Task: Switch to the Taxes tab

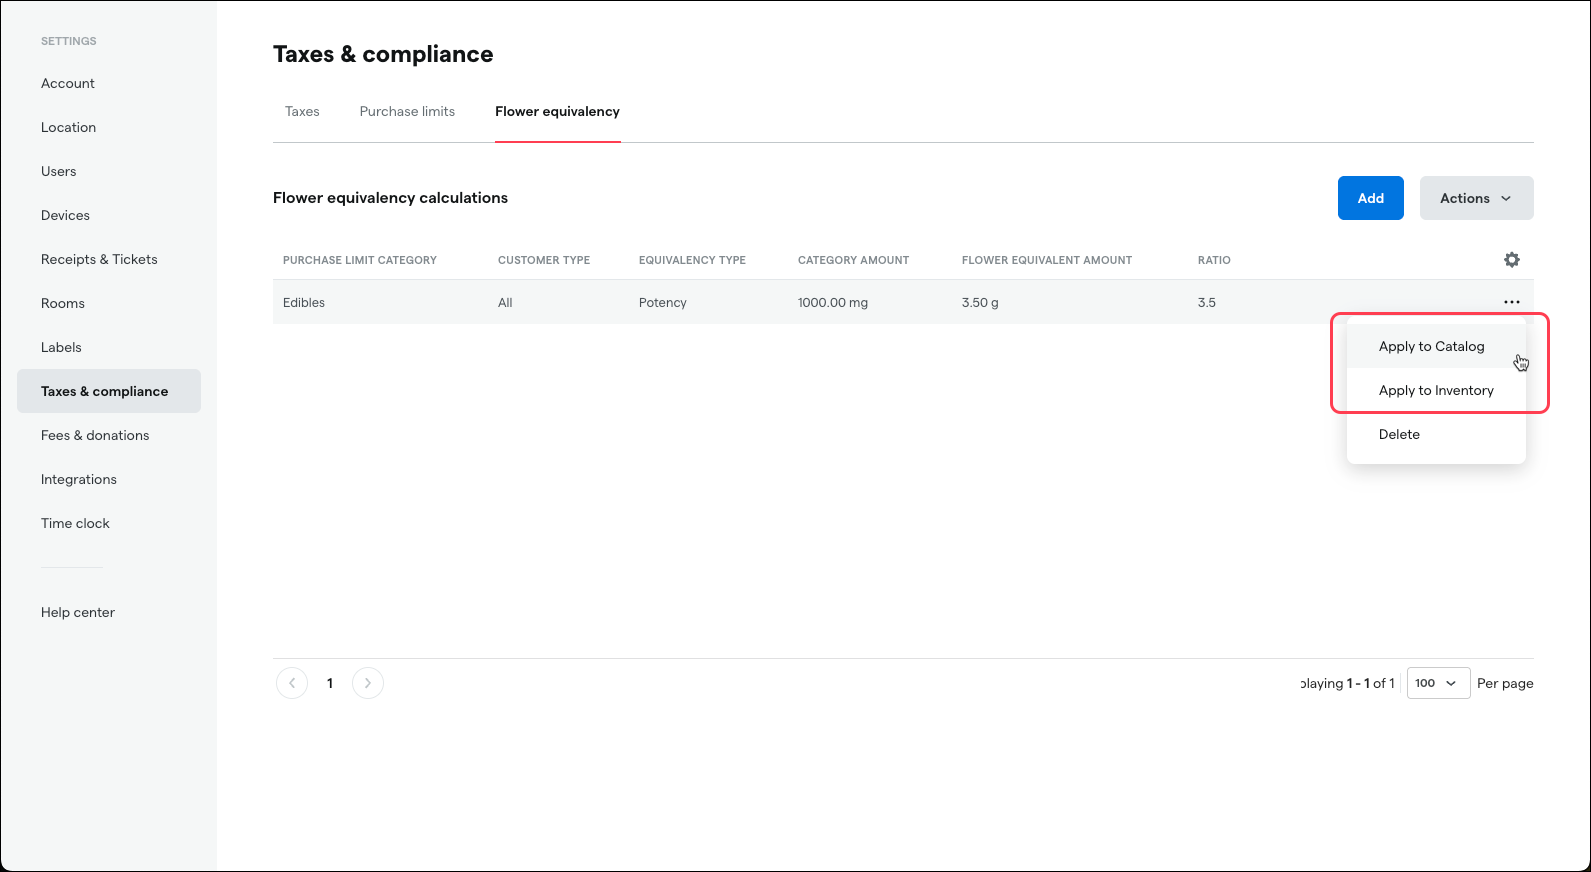Action: point(302,111)
